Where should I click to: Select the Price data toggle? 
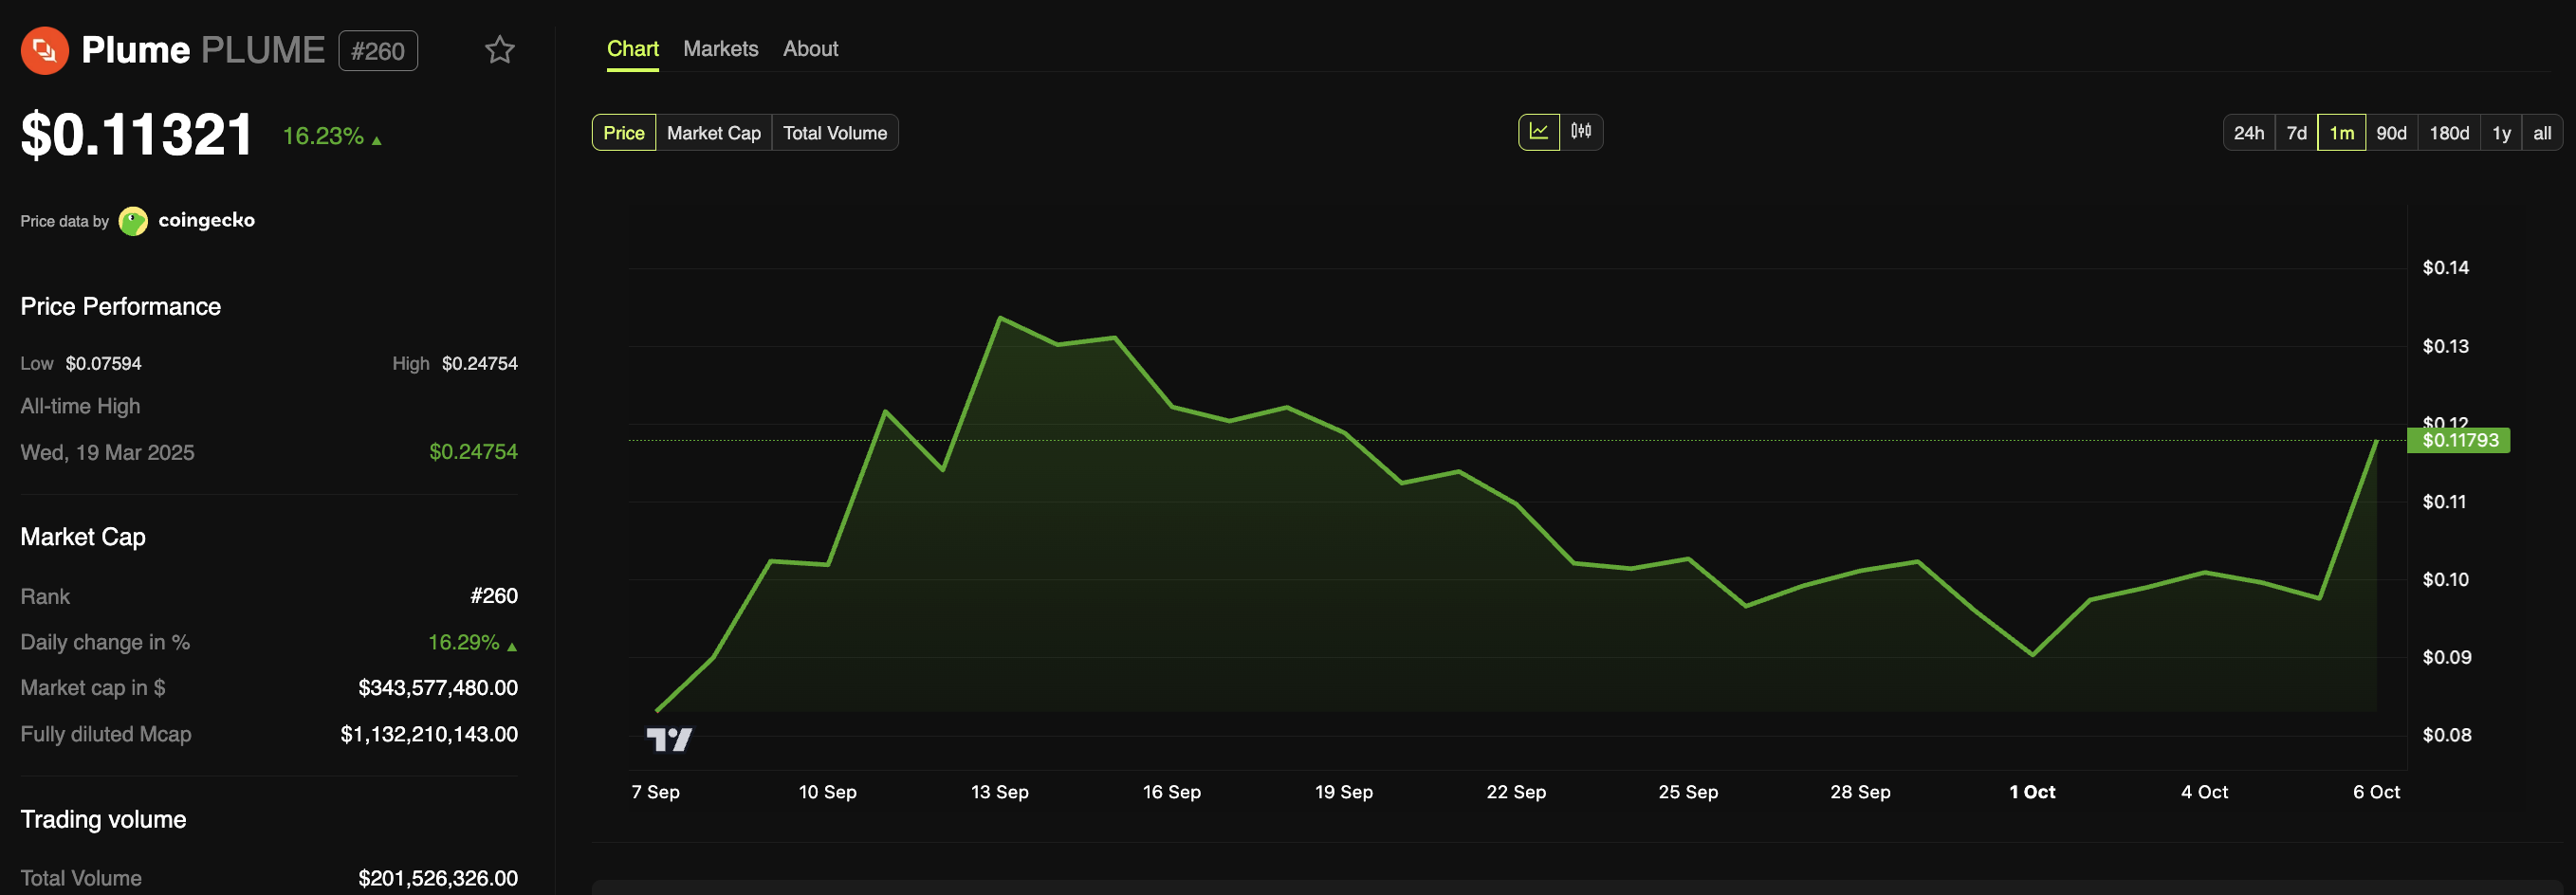click(x=623, y=132)
